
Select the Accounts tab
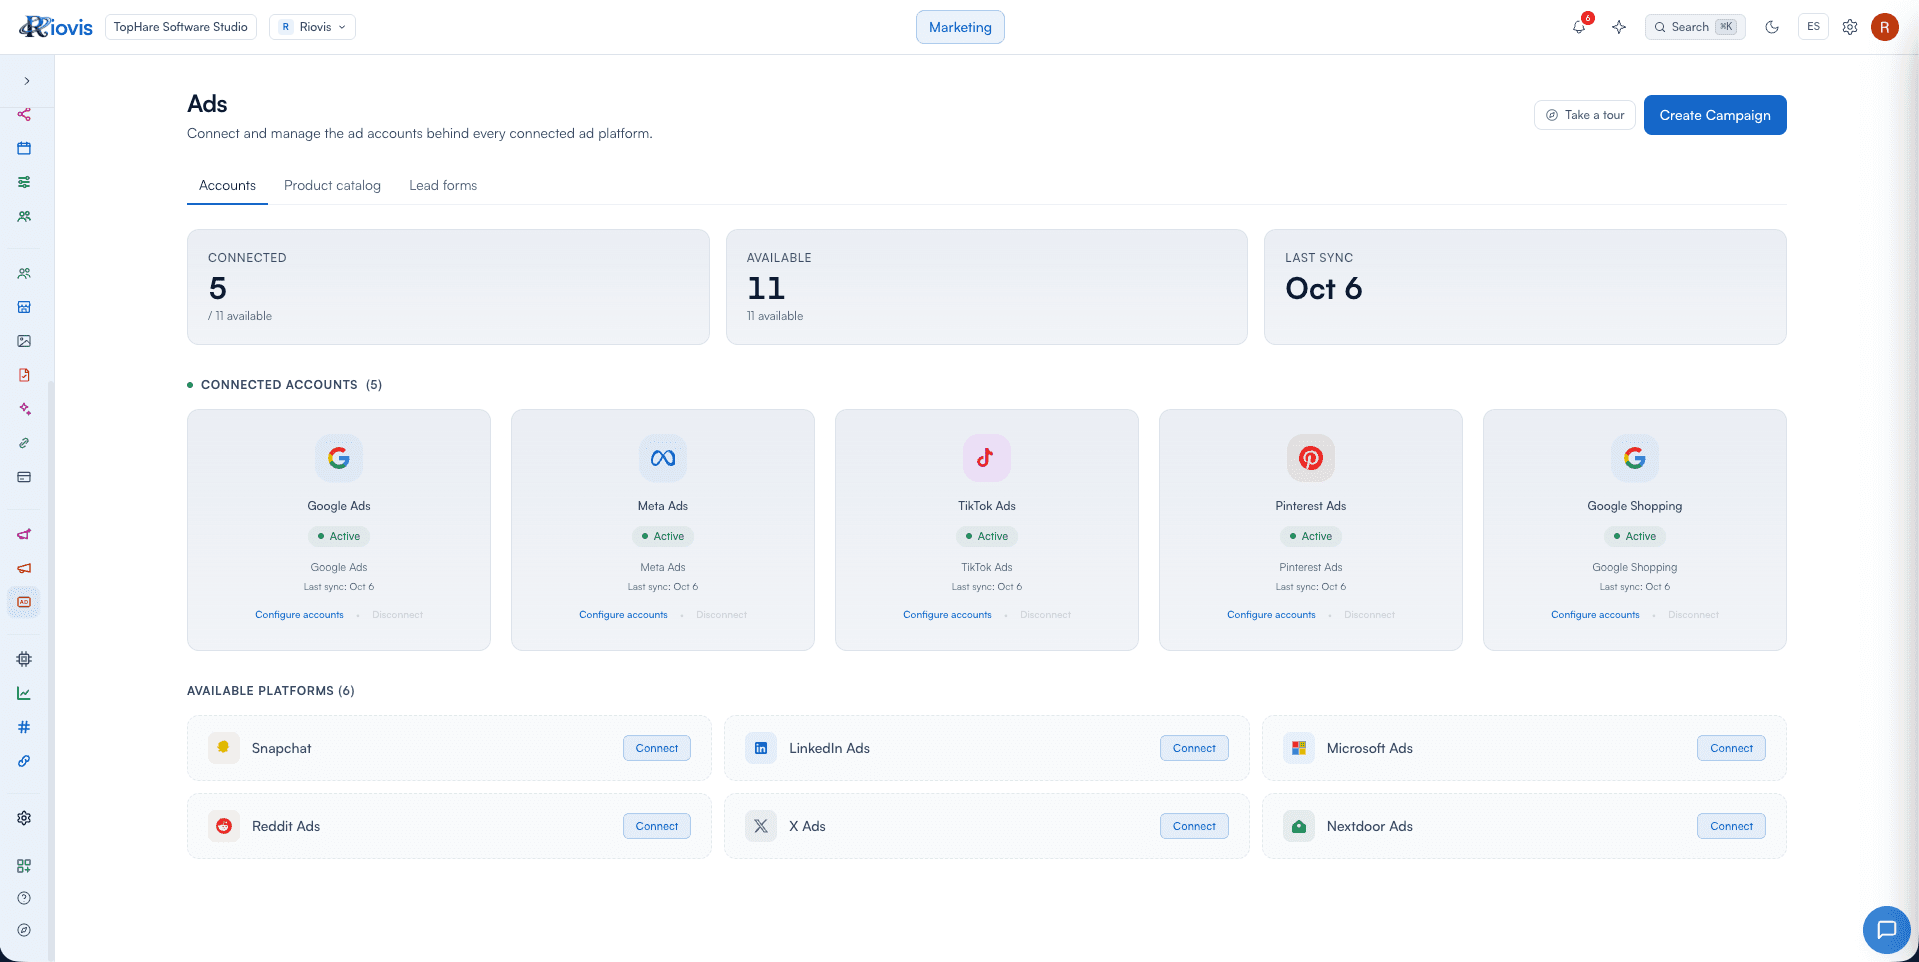coord(227,185)
